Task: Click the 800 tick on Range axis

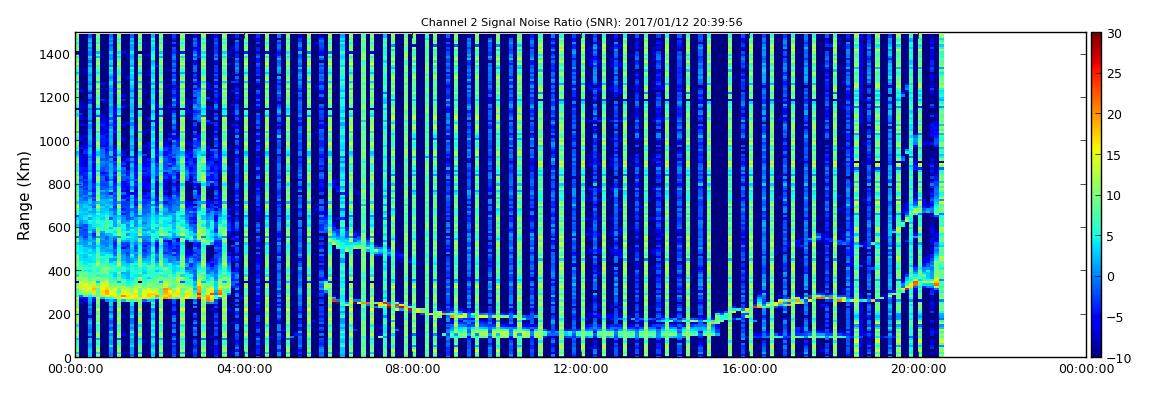Action: [x=59, y=184]
